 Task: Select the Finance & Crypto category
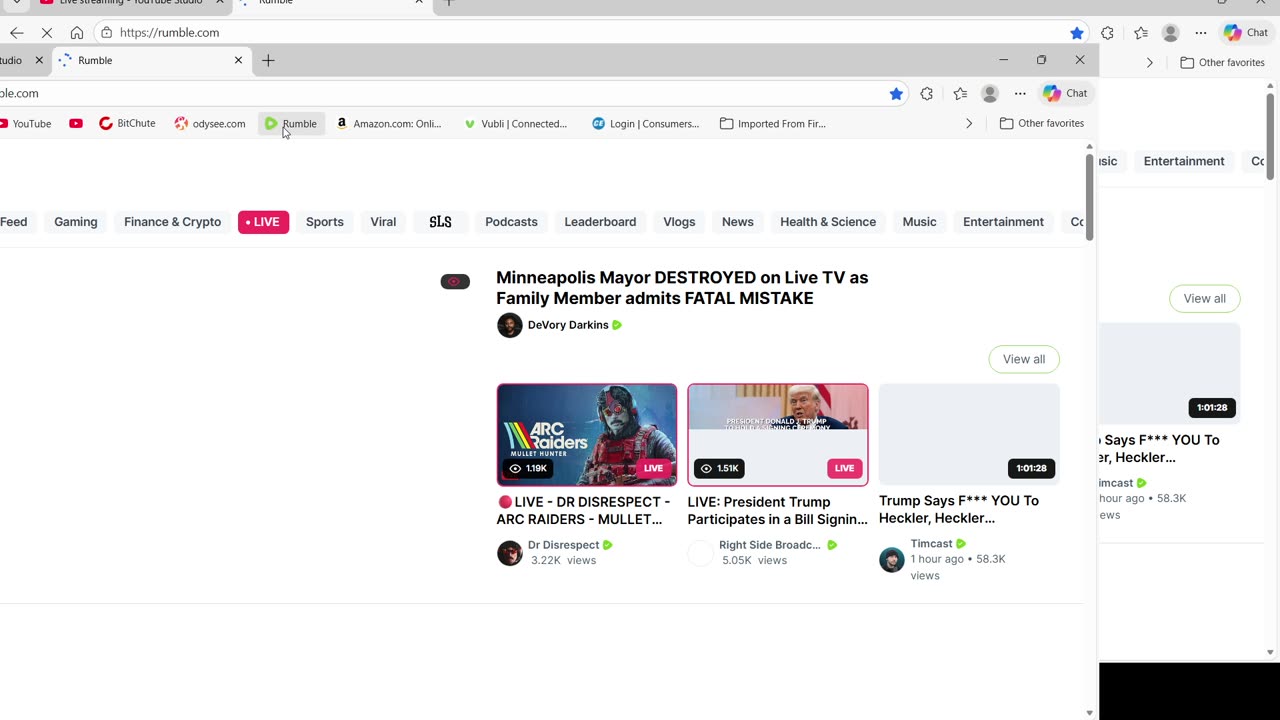[172, 222]
